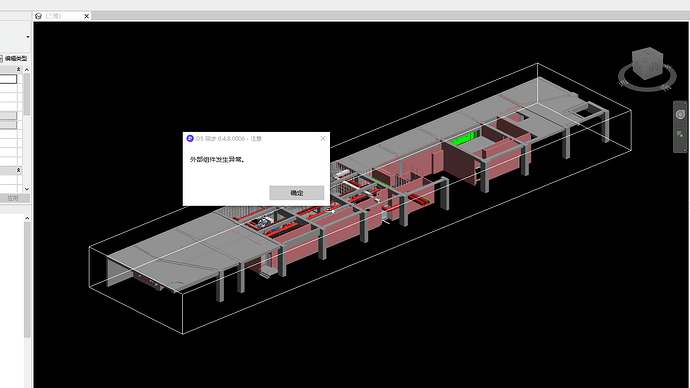Click the upper gray property button

[8, 116]
